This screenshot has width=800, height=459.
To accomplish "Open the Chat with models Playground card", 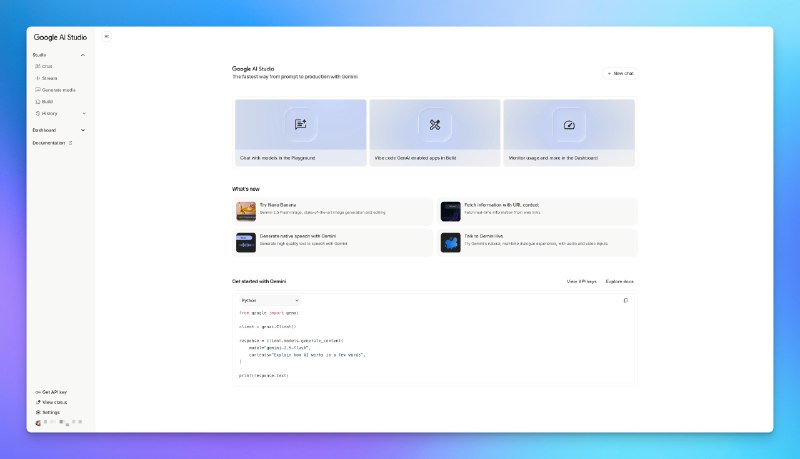I will click(x=301, y=133).
